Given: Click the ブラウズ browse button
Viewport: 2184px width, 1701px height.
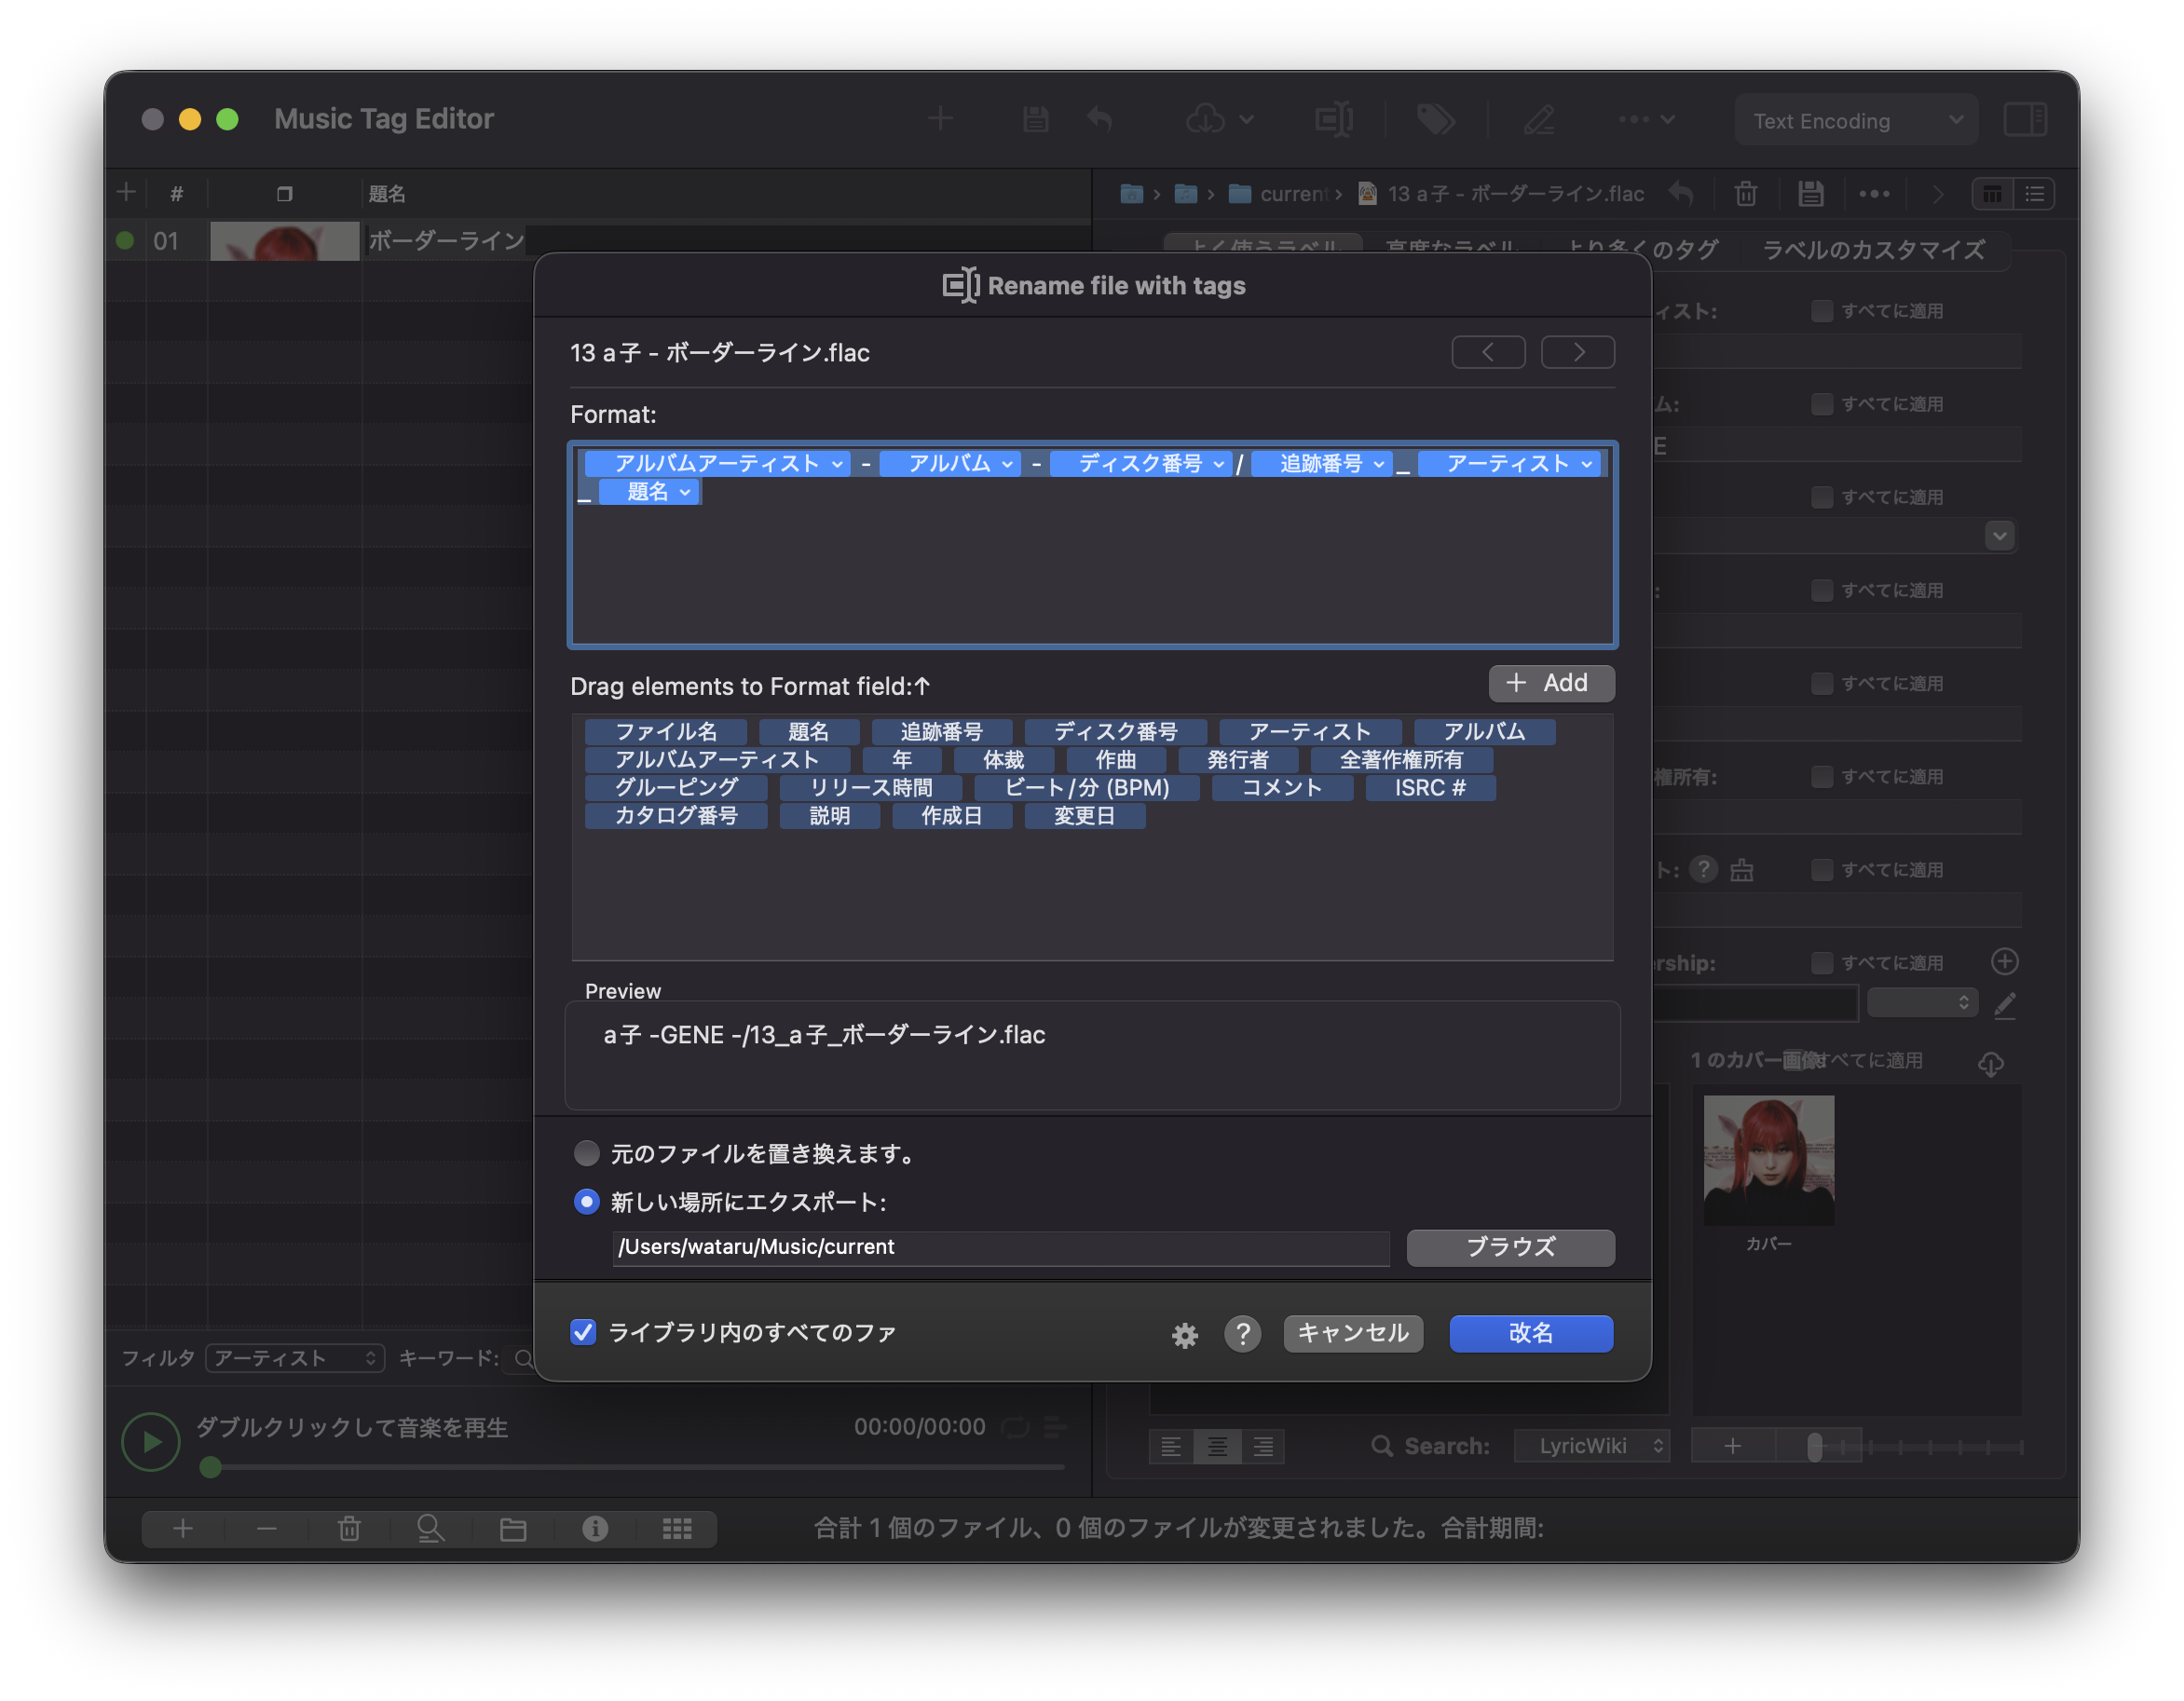Looking at the screenshot, I should tap(1510, 1247).
